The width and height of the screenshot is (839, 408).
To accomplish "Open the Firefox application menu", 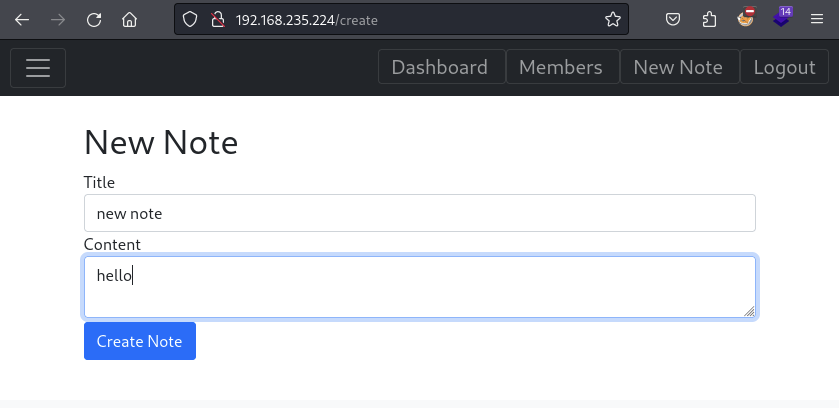I will (817, 19).
